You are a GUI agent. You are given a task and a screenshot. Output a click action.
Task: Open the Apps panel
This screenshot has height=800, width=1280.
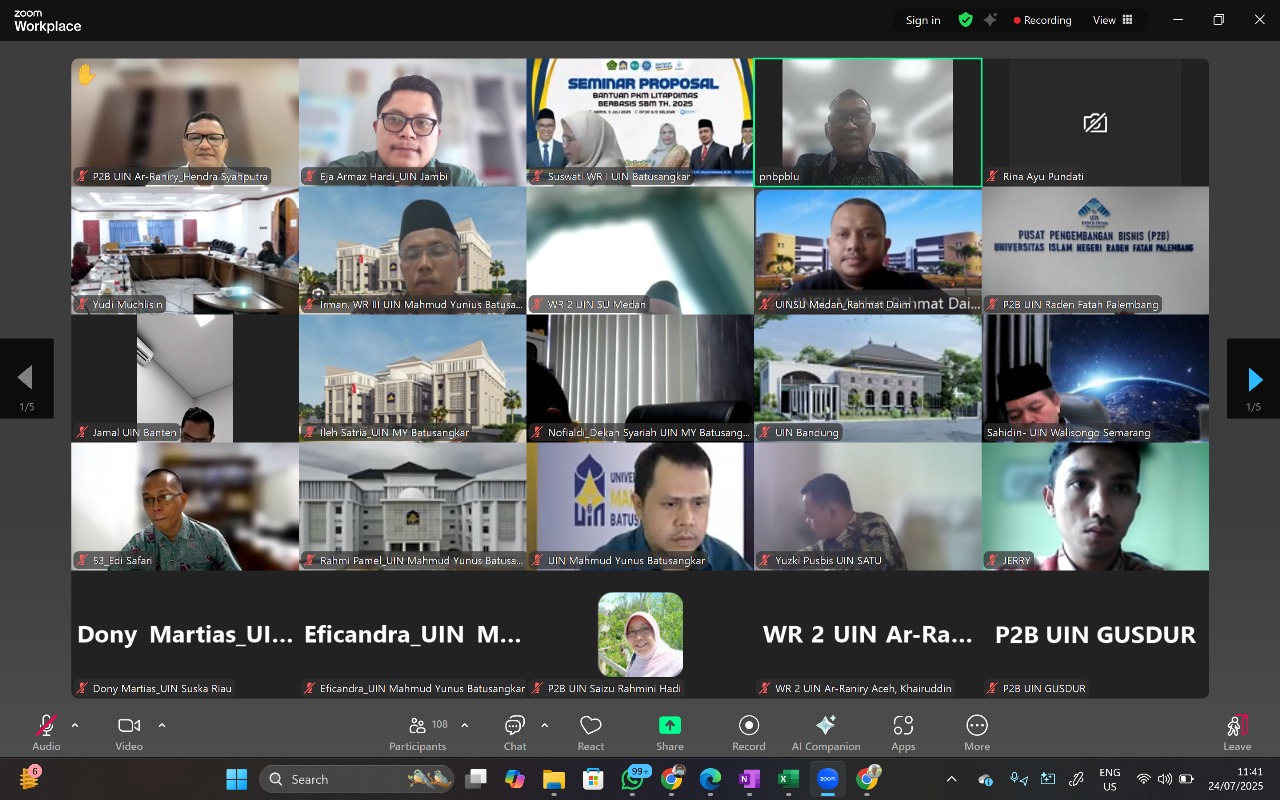tap(903, 732)
